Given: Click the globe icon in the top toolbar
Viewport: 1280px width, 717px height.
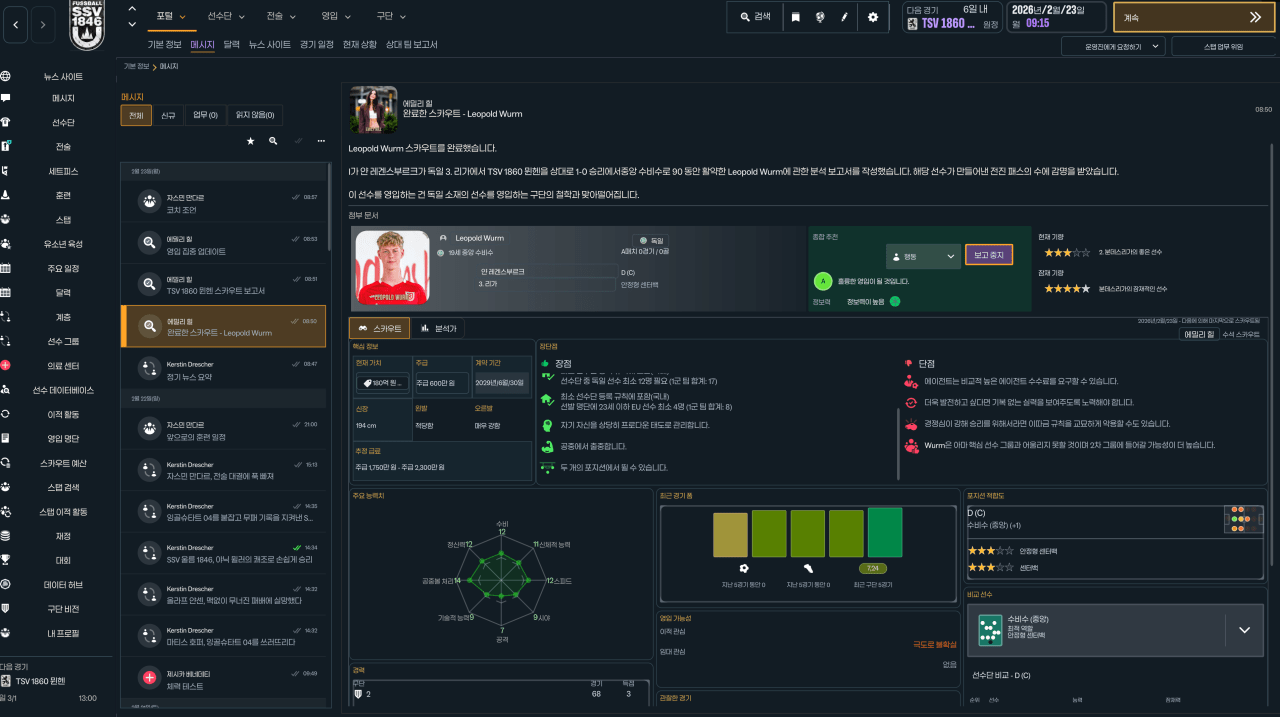Looking at the screenshot, I should pos(820,17).
